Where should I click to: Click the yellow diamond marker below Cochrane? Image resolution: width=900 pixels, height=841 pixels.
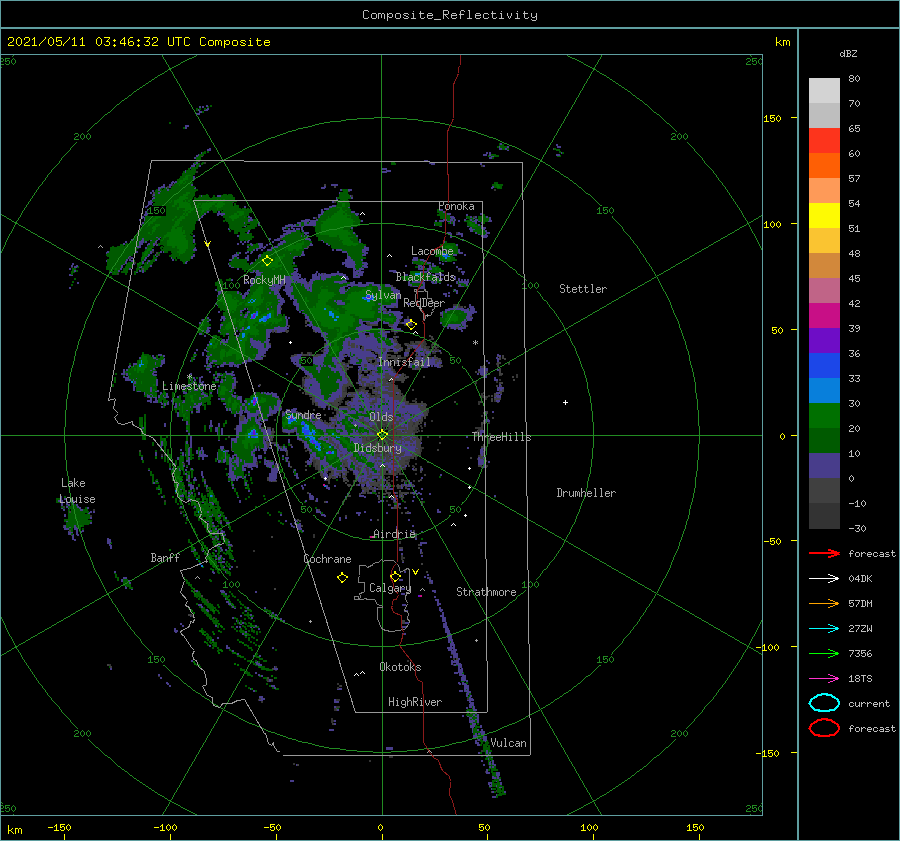click(x=342, y=578)
